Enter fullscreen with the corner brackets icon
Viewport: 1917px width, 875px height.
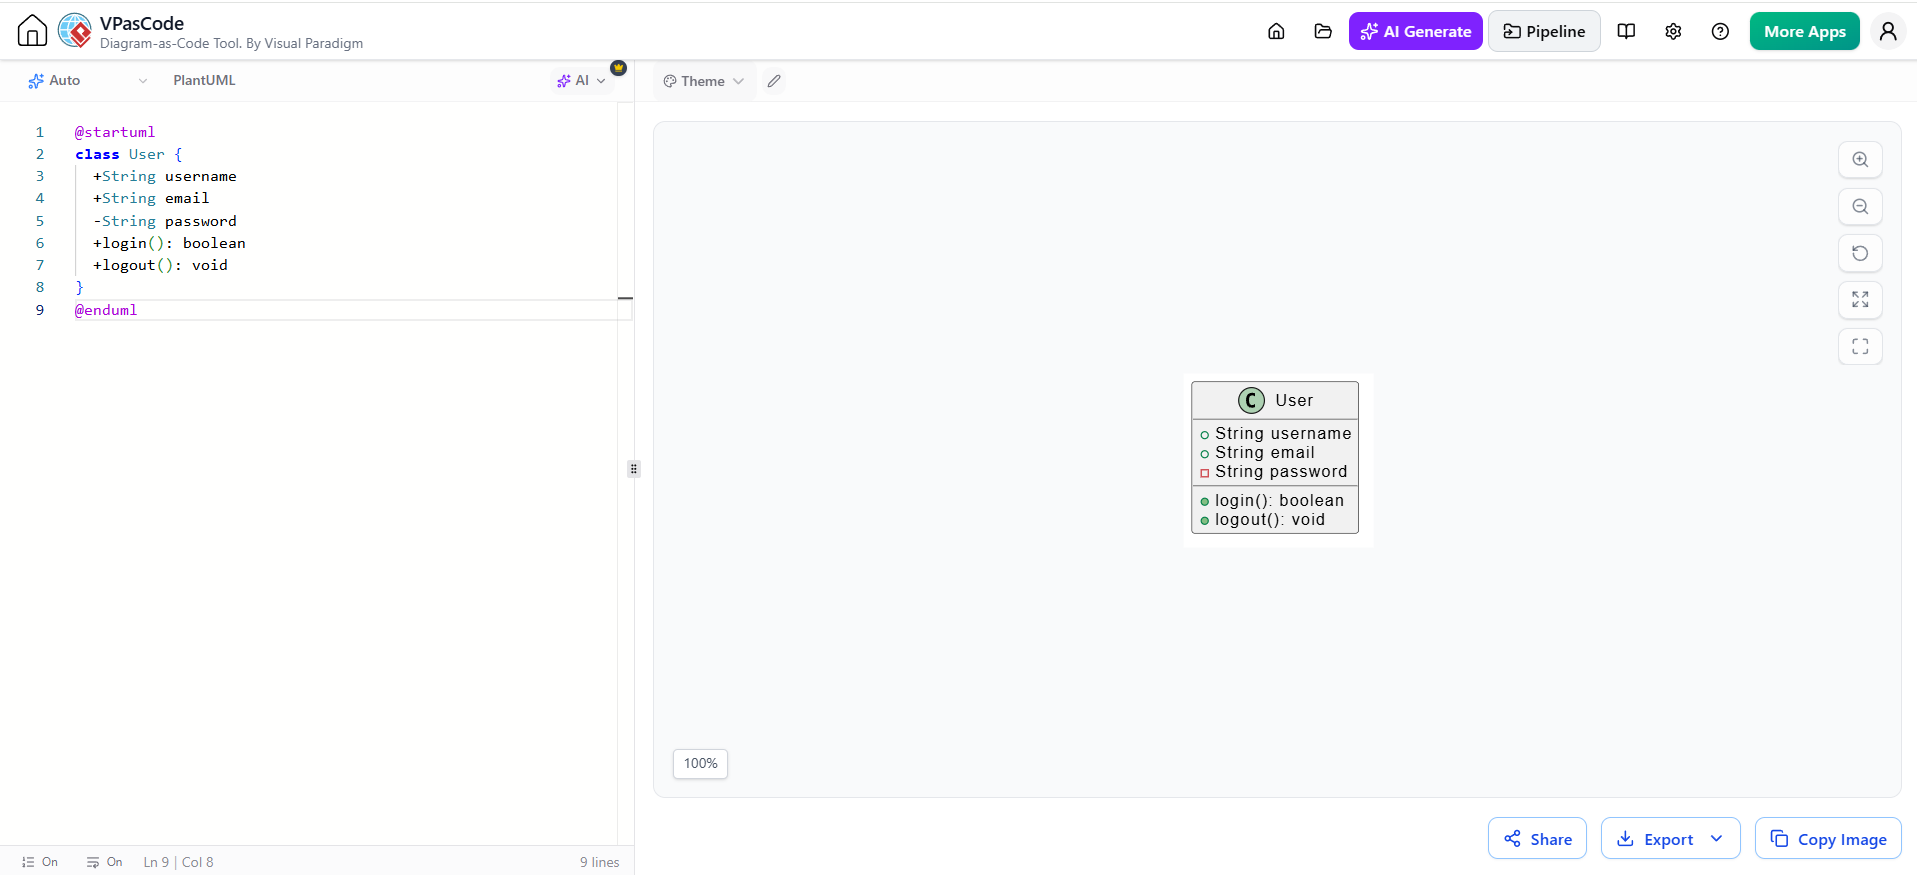(x=1860, y=346)
